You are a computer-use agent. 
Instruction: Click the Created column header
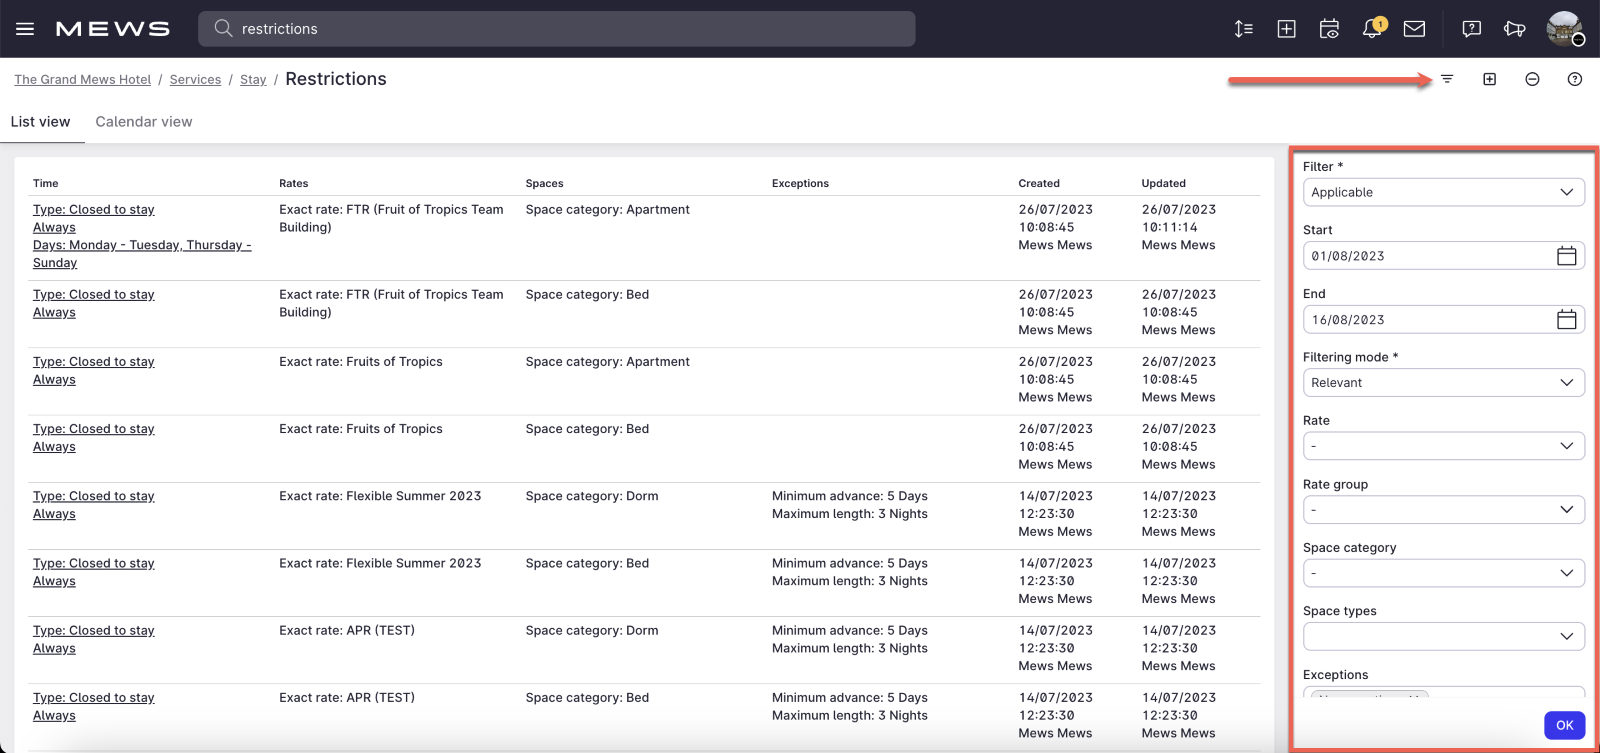1039,184
